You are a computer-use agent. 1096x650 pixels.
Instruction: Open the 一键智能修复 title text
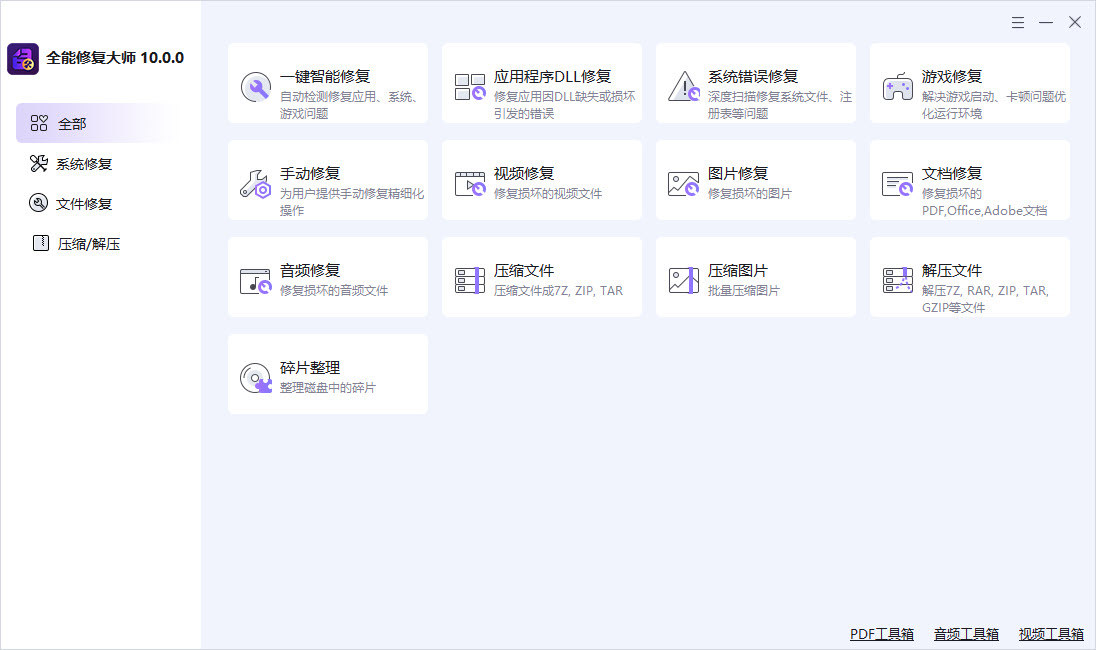pyautogui.click(x=325, y=76)
